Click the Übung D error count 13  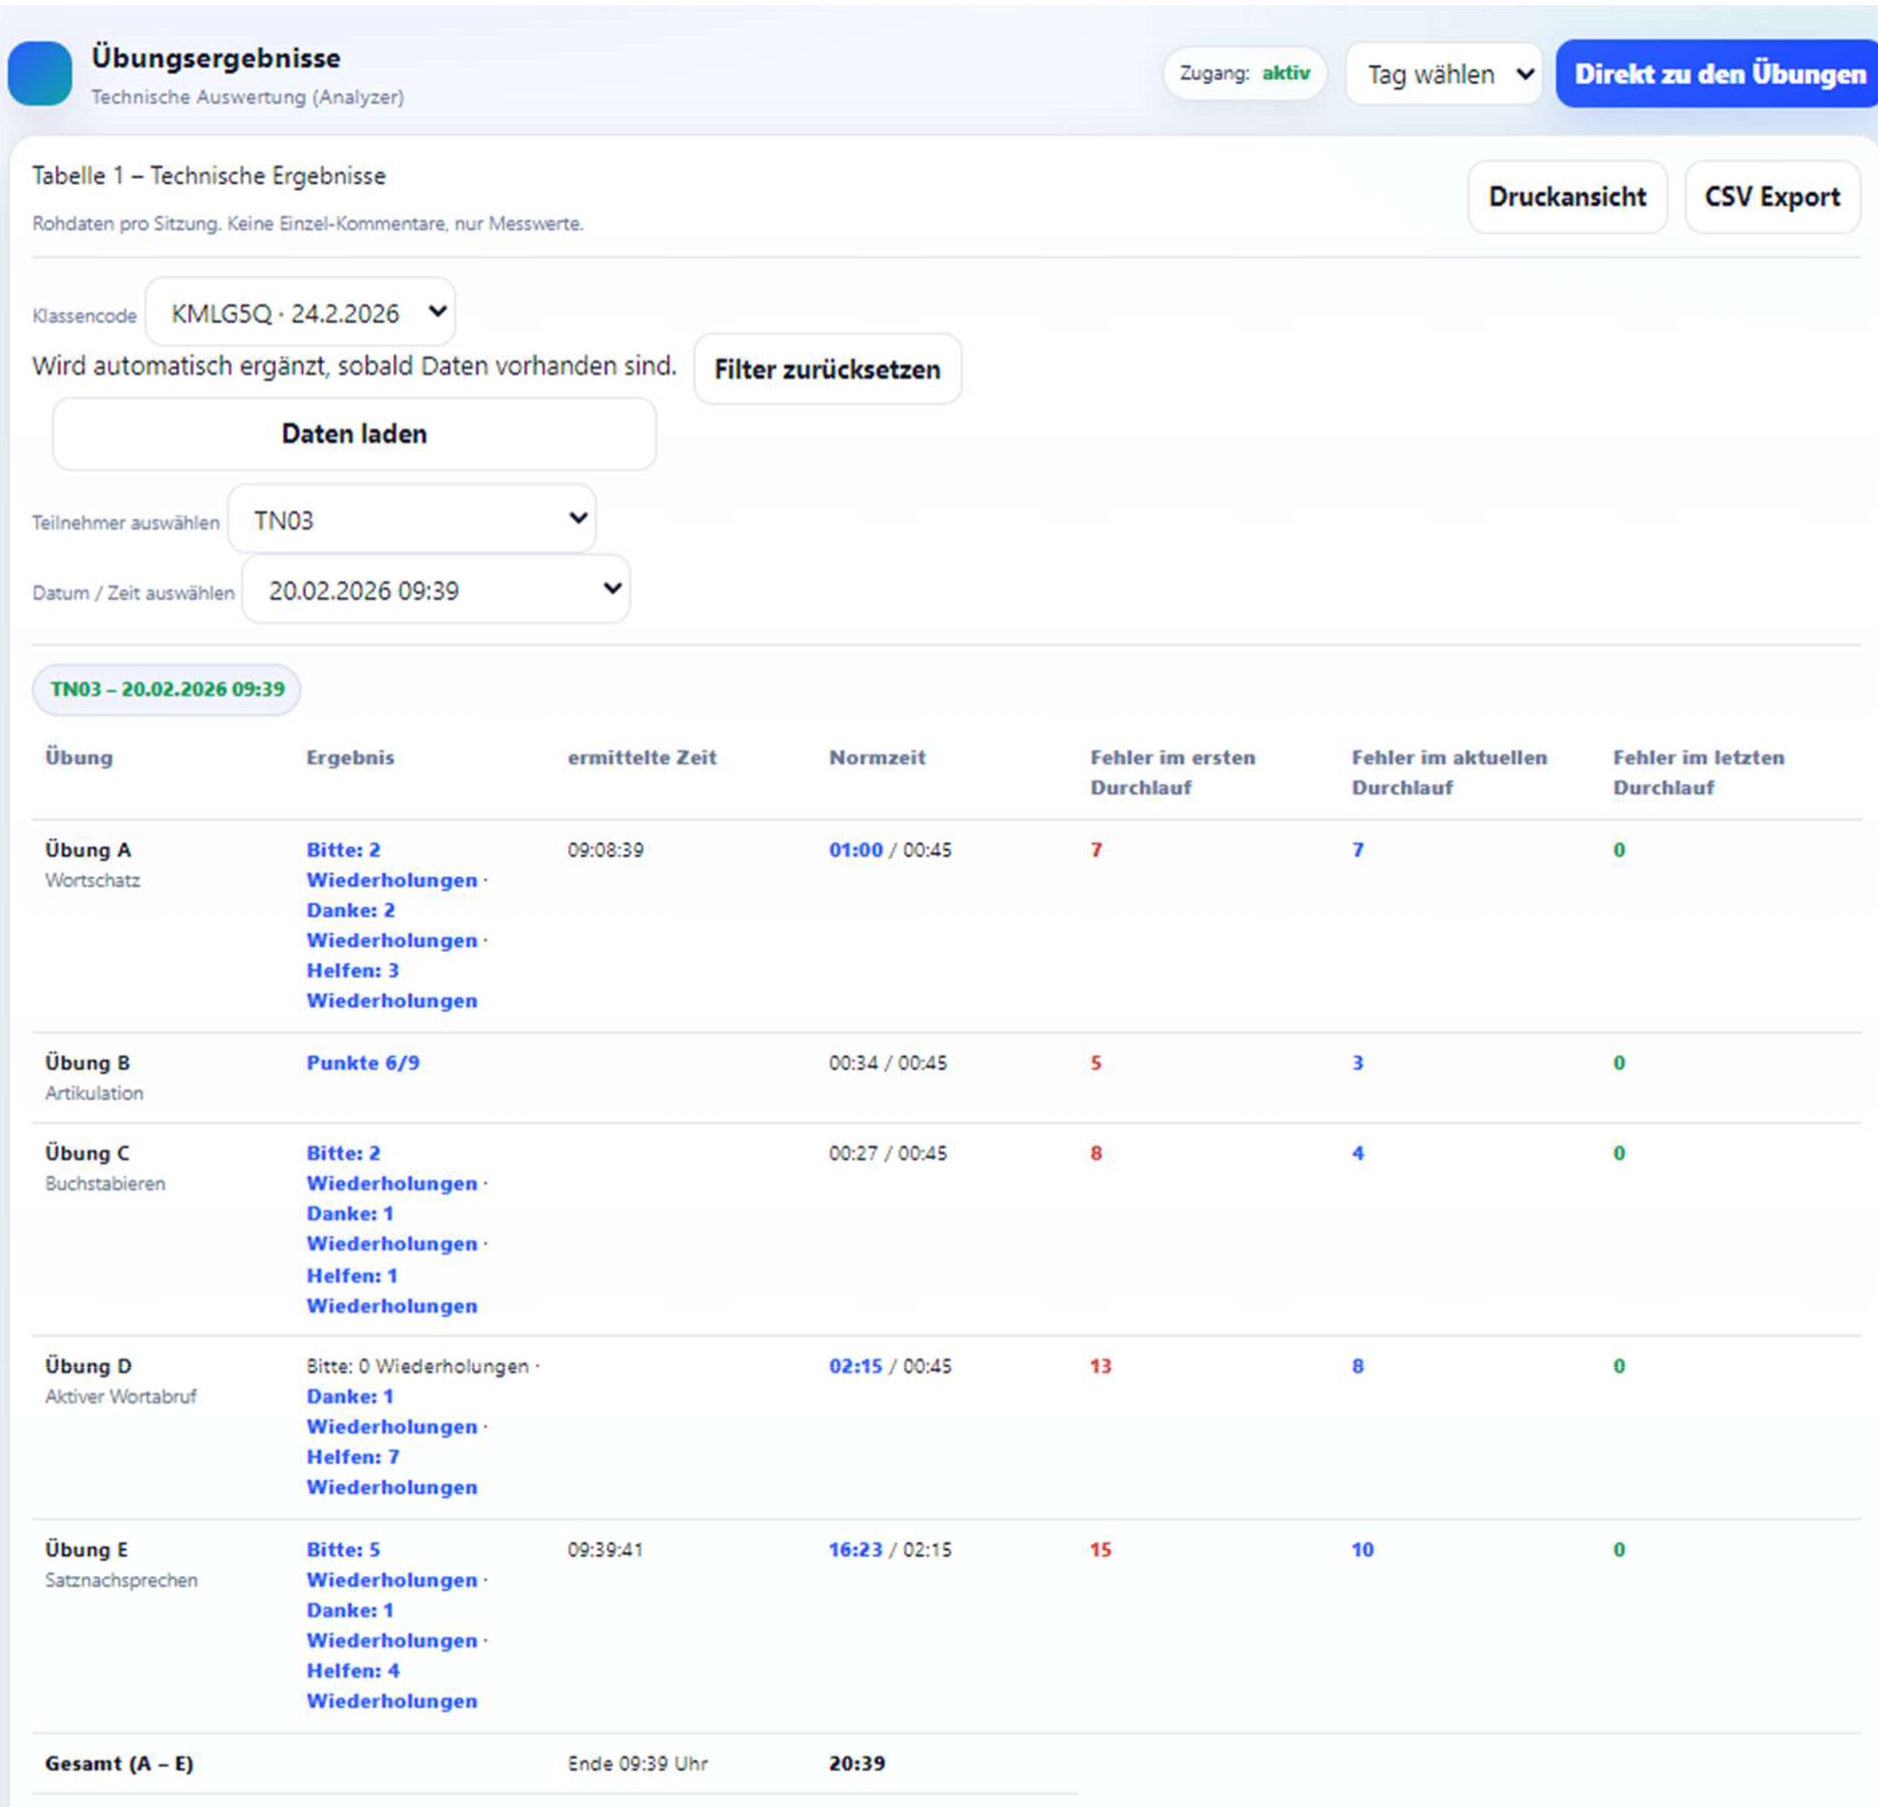click(x=1100, y=1366)
